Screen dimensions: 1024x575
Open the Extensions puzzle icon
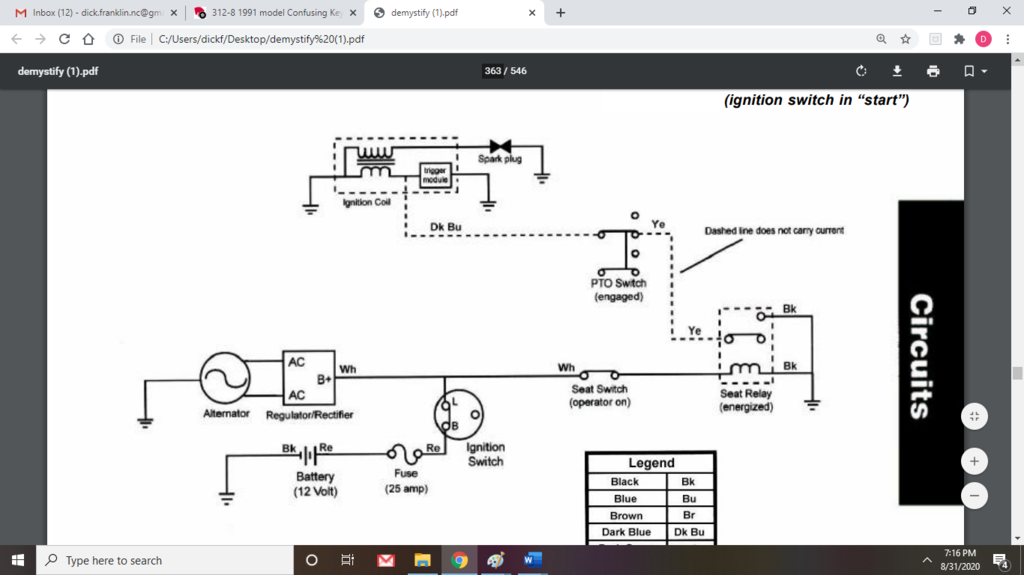click(959, 39)
